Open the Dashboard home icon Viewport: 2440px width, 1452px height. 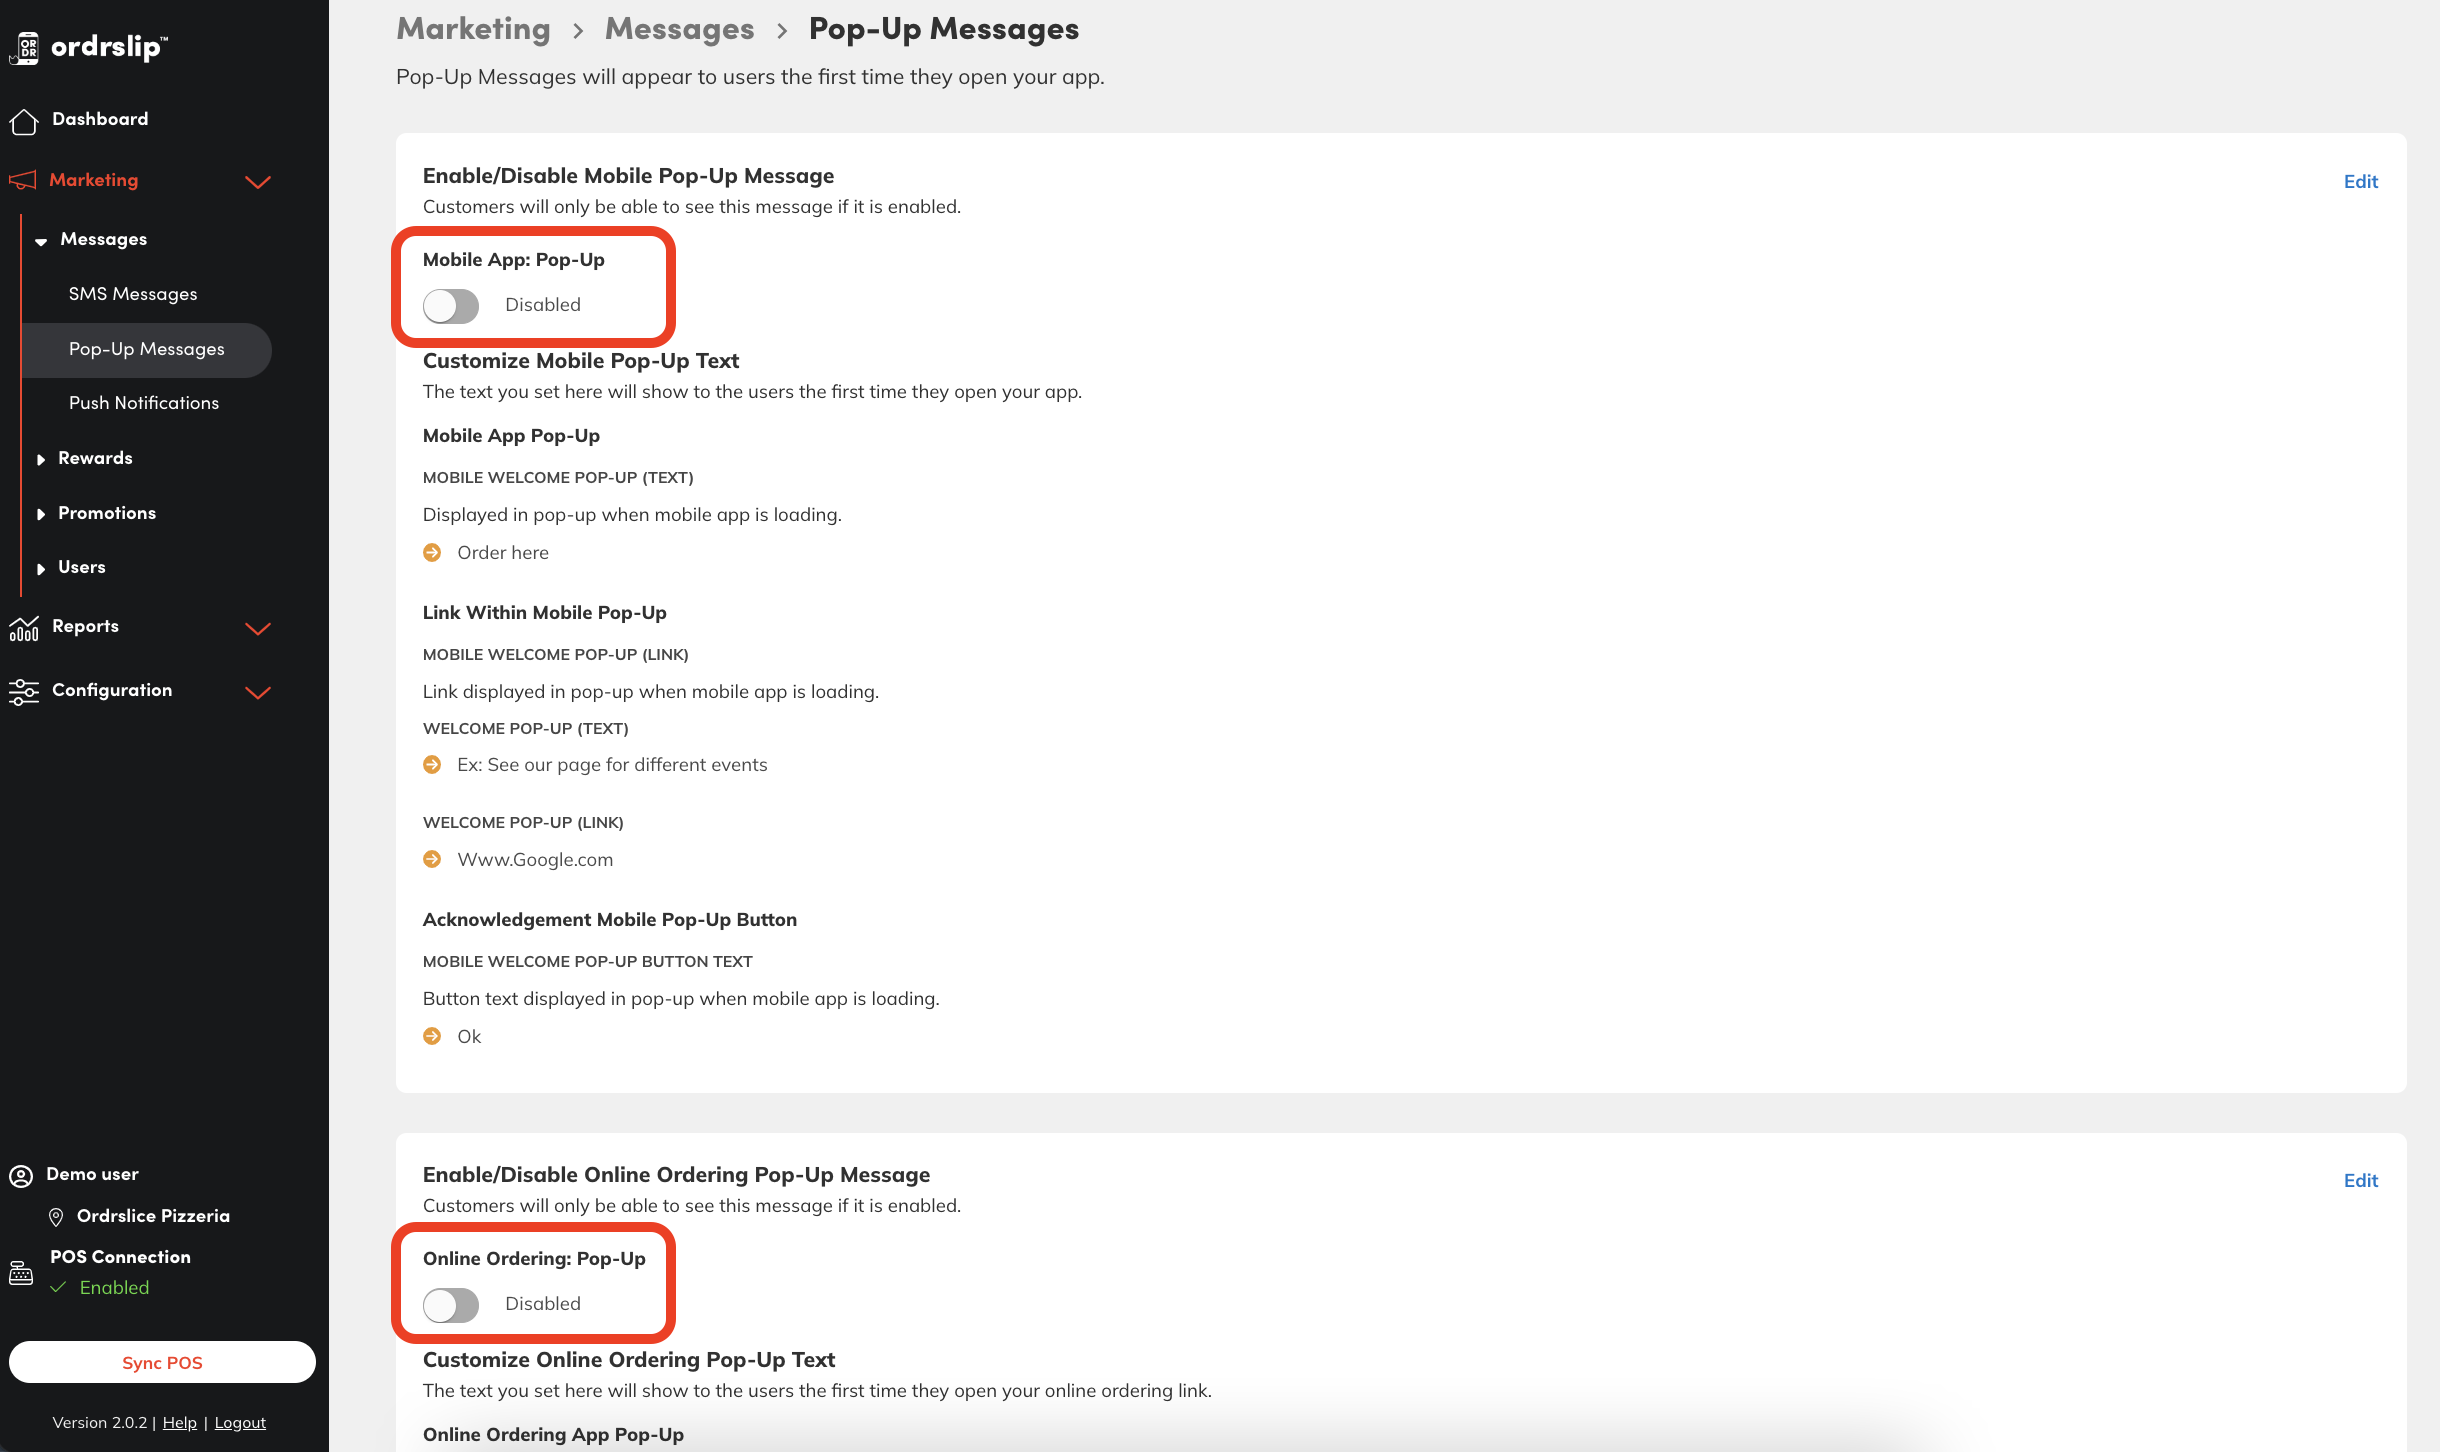[24, 120]
